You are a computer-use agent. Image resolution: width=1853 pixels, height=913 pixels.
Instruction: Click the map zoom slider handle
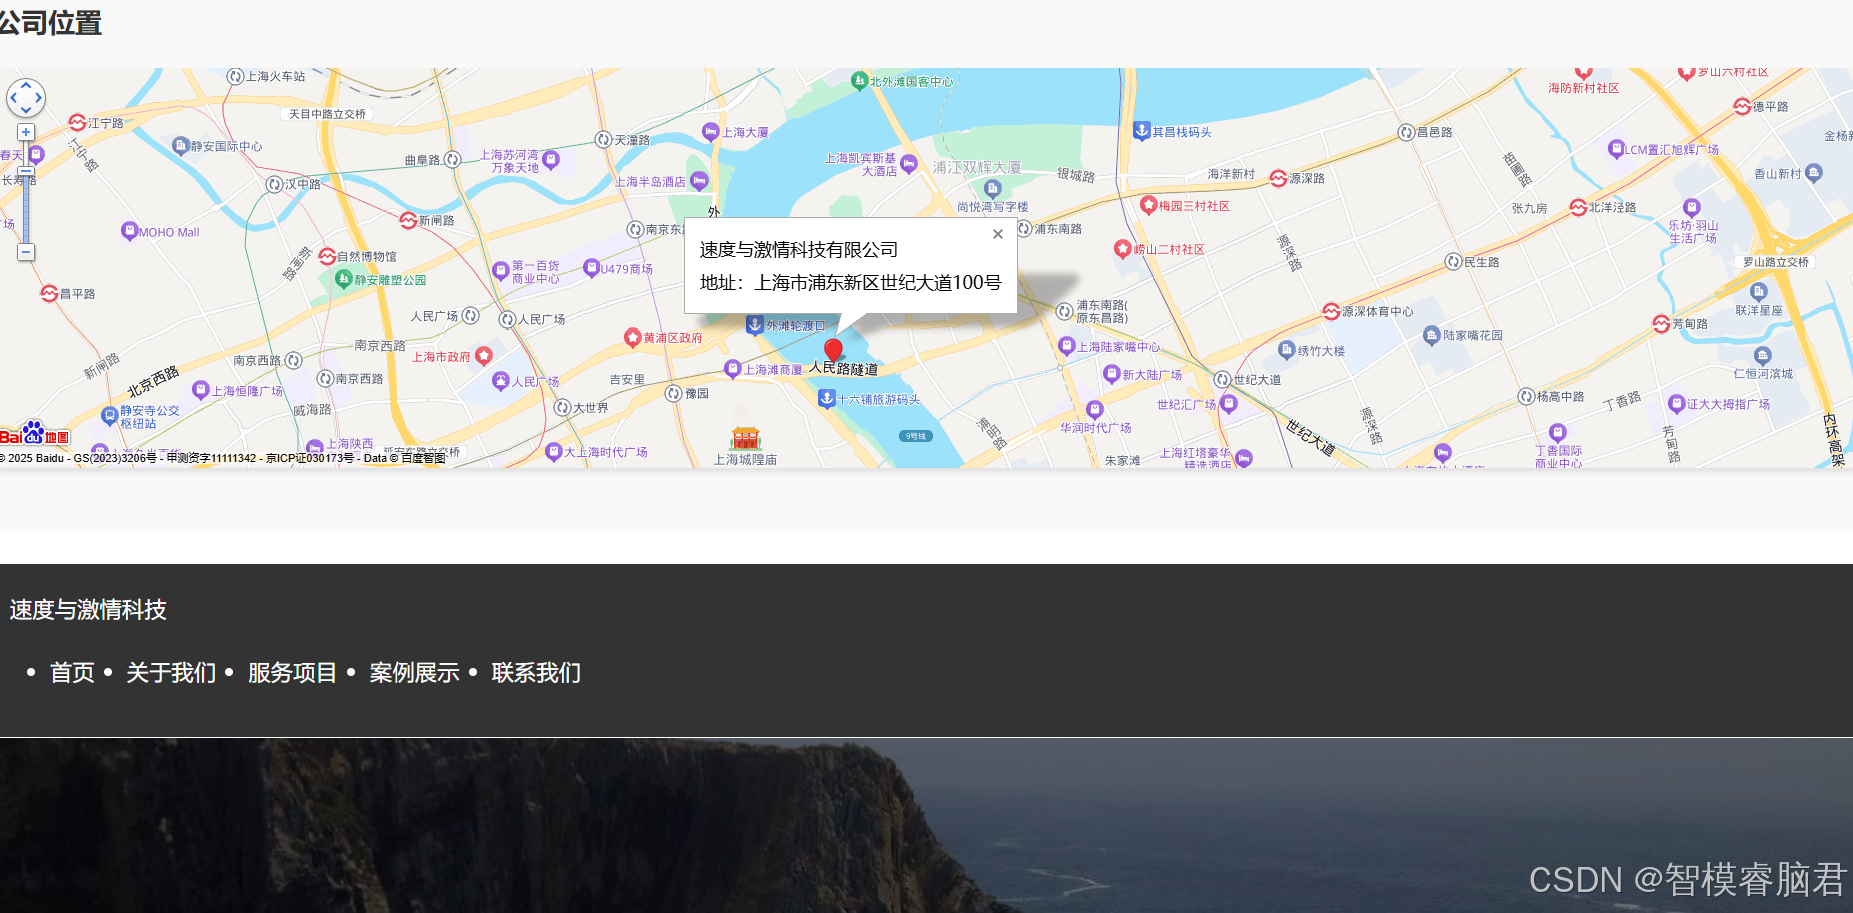coord(26,171)
